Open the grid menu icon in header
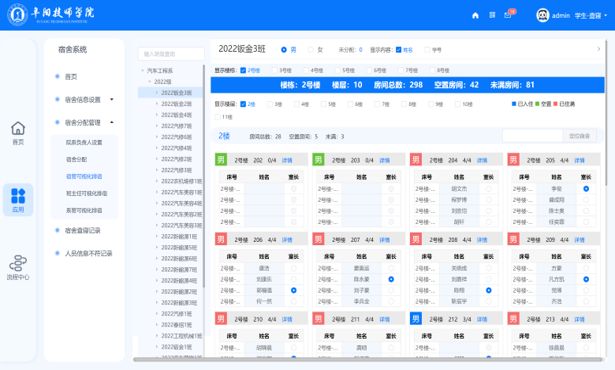This screenshot has height=370, width=615. coord(492,15)
